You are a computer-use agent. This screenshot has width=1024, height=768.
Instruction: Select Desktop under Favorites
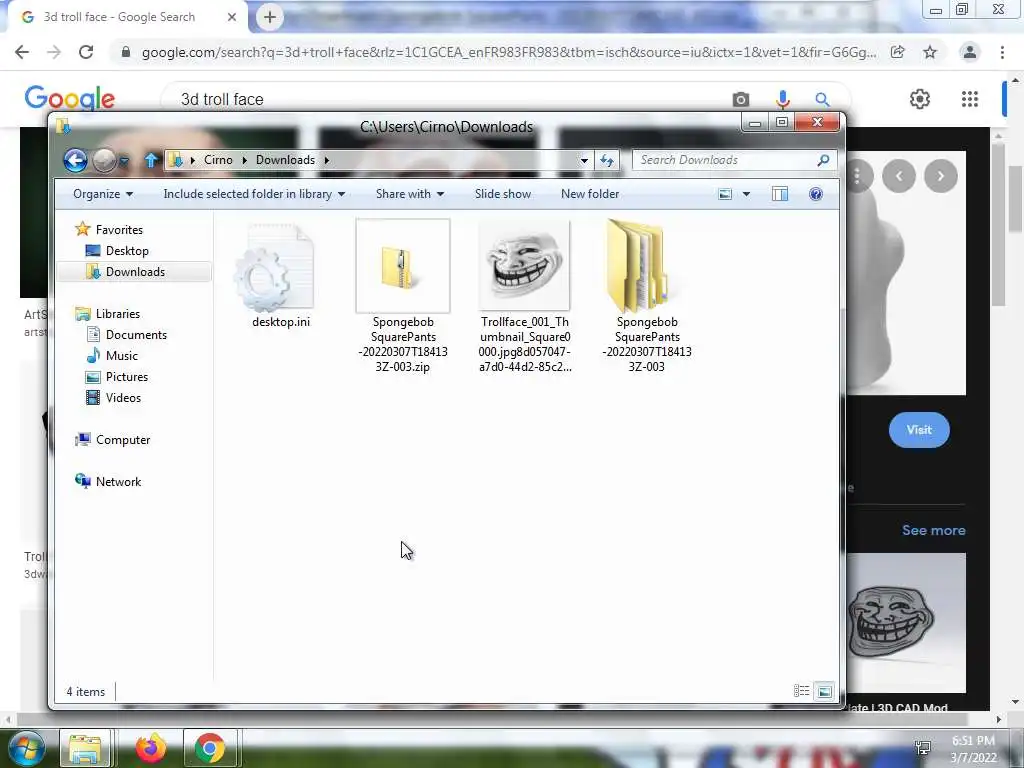point(118,251)
